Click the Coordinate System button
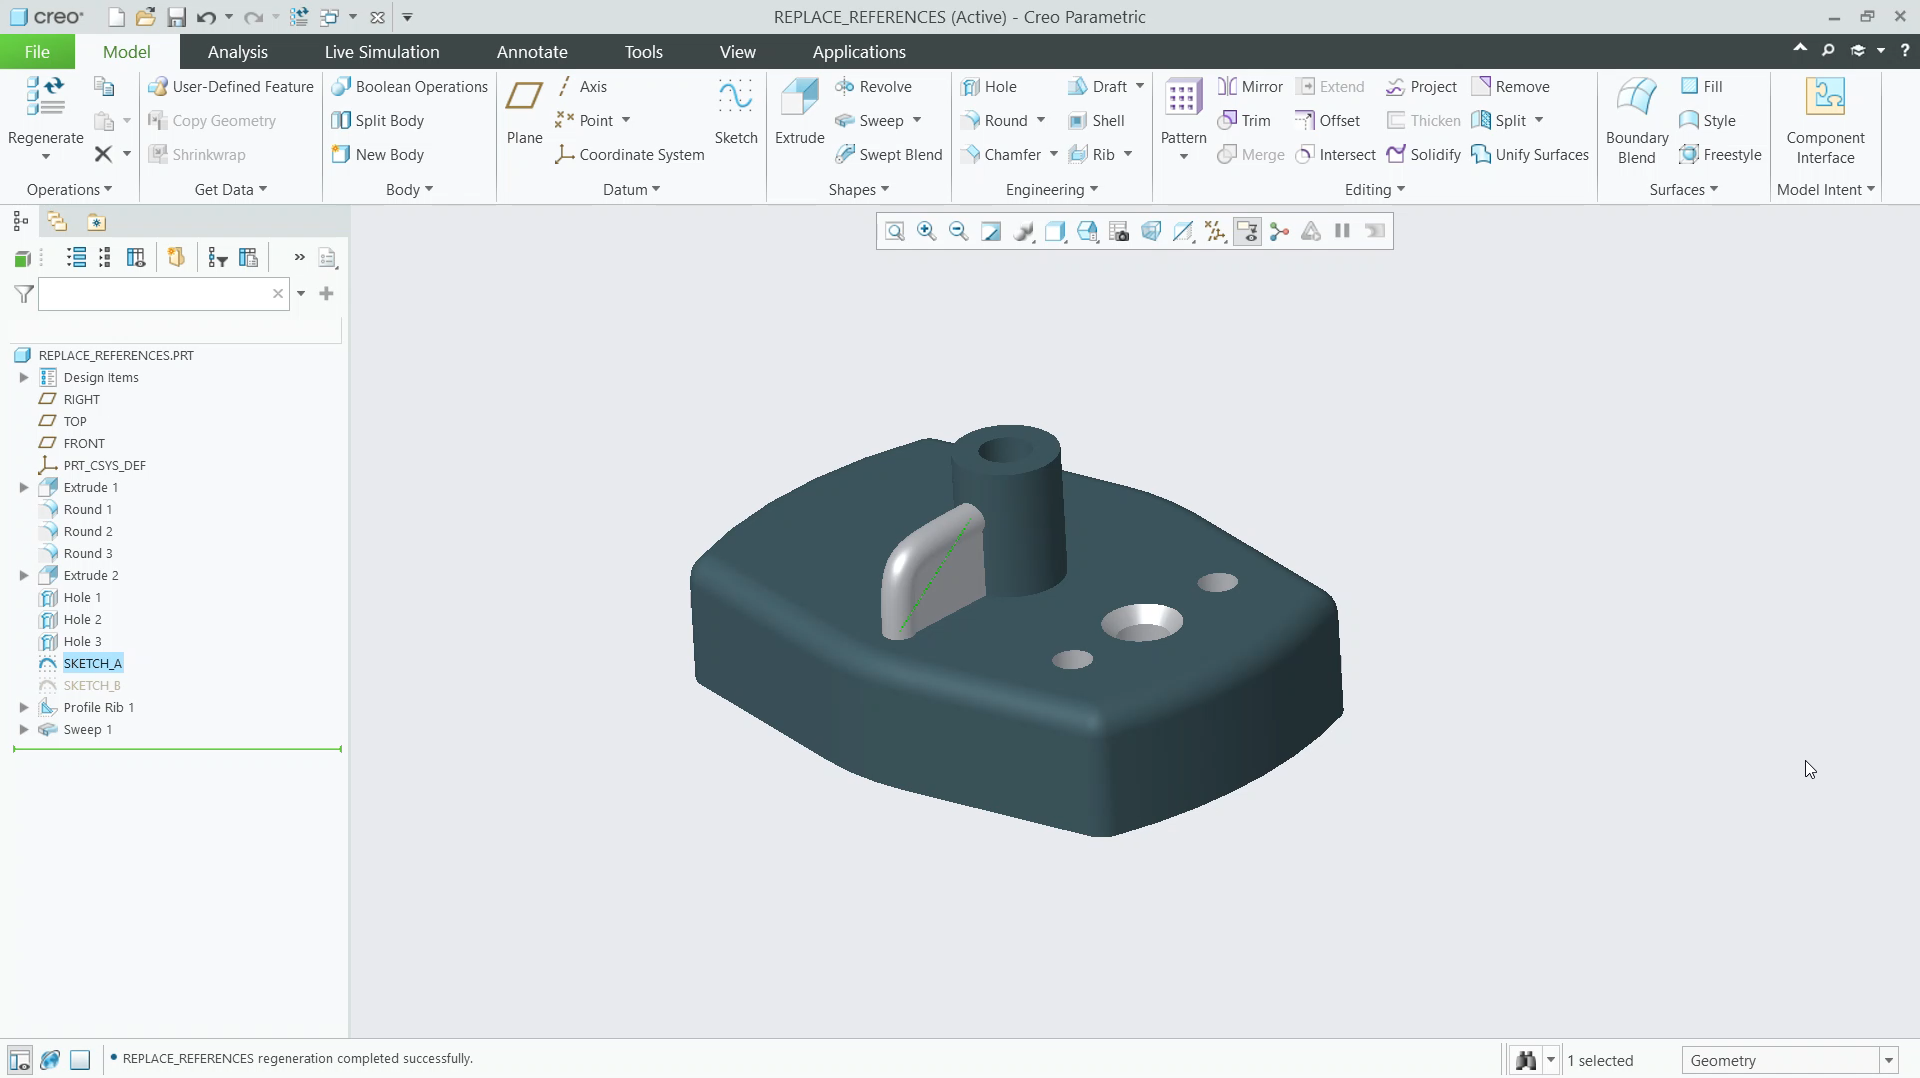The width and height of the screenshot is (1920, 1078). [x=630, y=155]
